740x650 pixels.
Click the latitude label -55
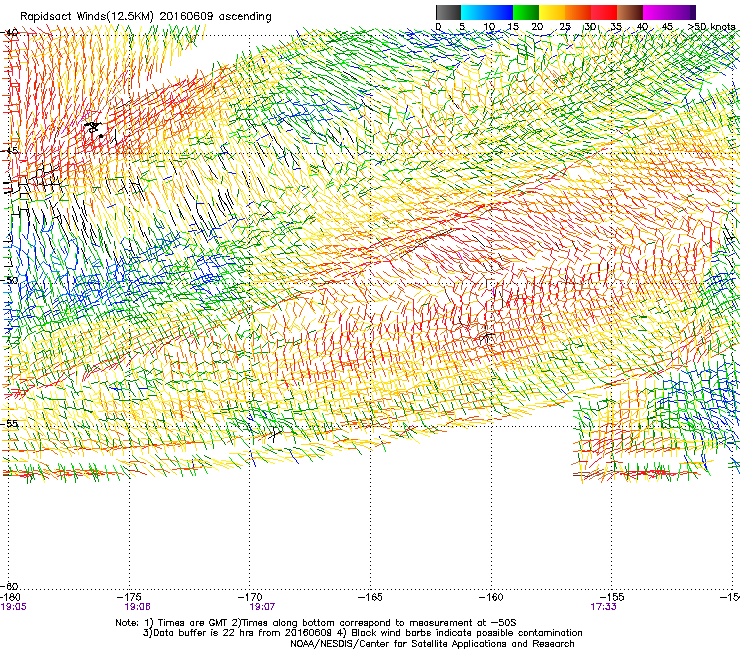(9, 424)
